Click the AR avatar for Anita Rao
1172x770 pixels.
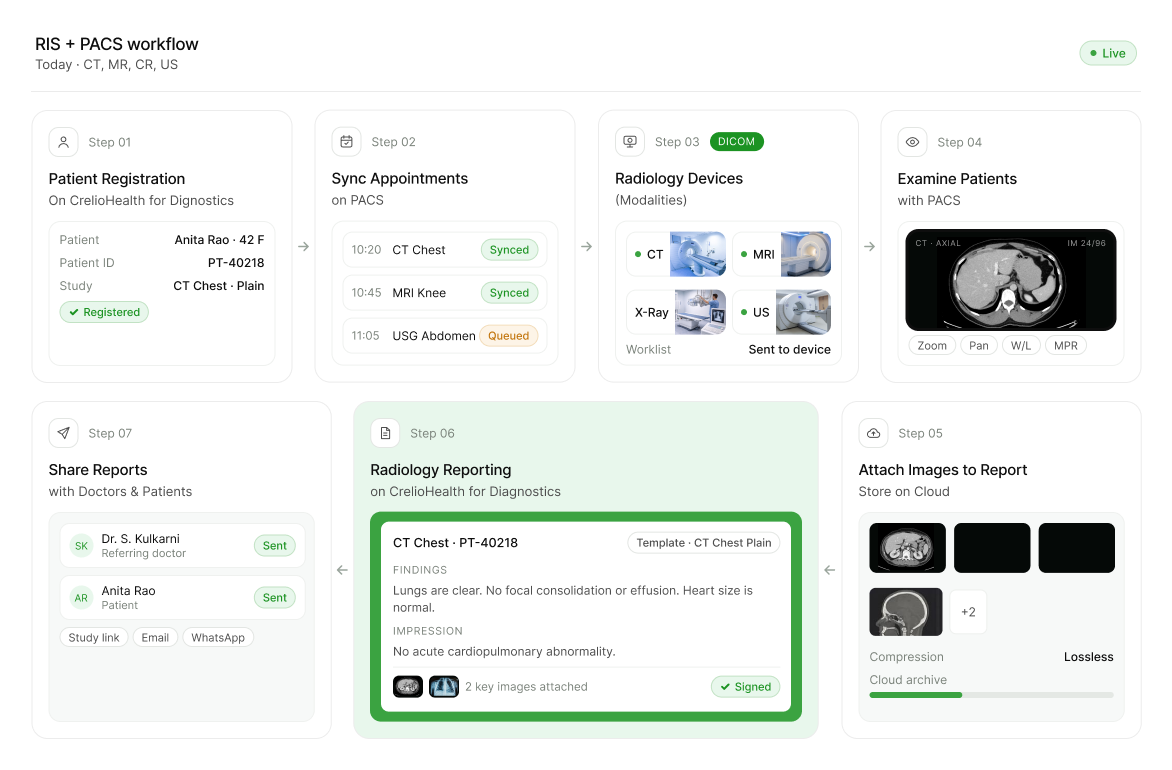tap(81, 598)
